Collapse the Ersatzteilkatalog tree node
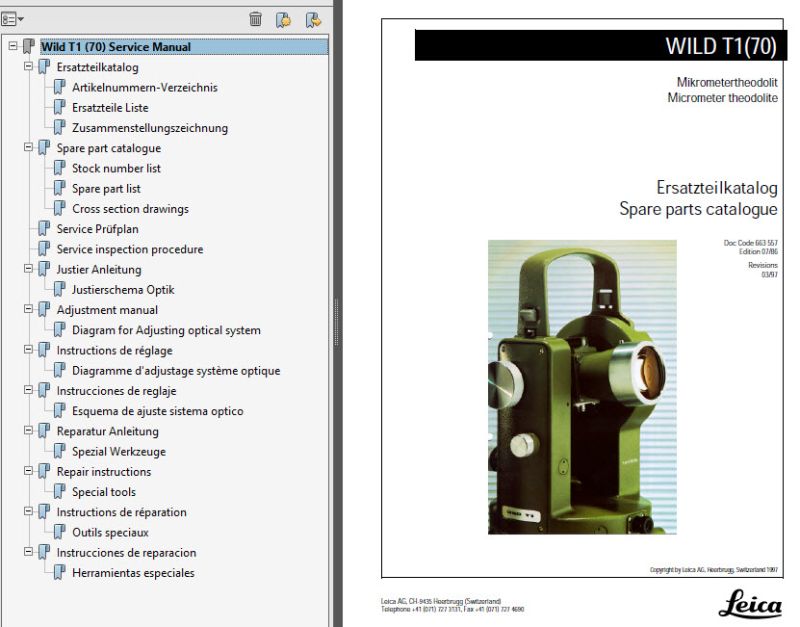This screenshot has height=627, width=800. [29, 66]
